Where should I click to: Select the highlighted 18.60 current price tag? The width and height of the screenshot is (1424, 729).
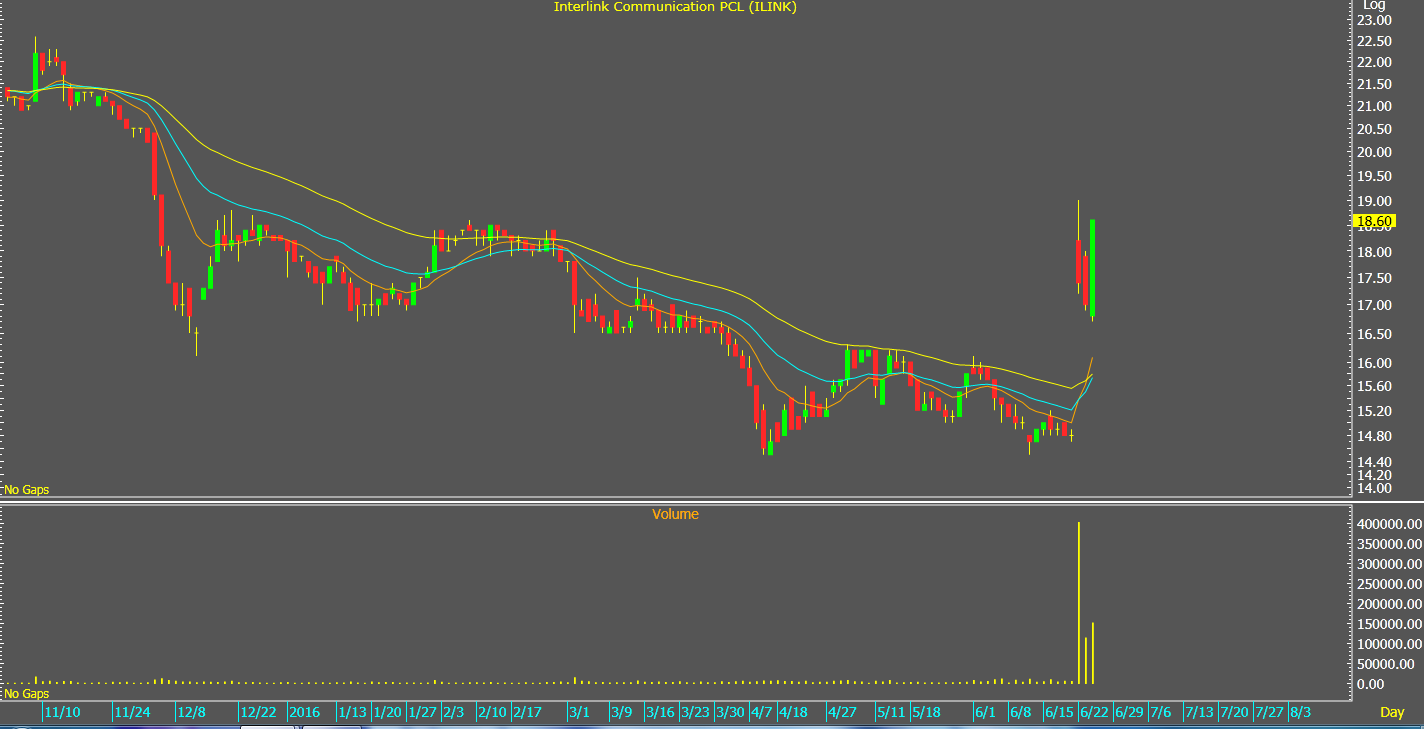click(x=1372, y=221)
